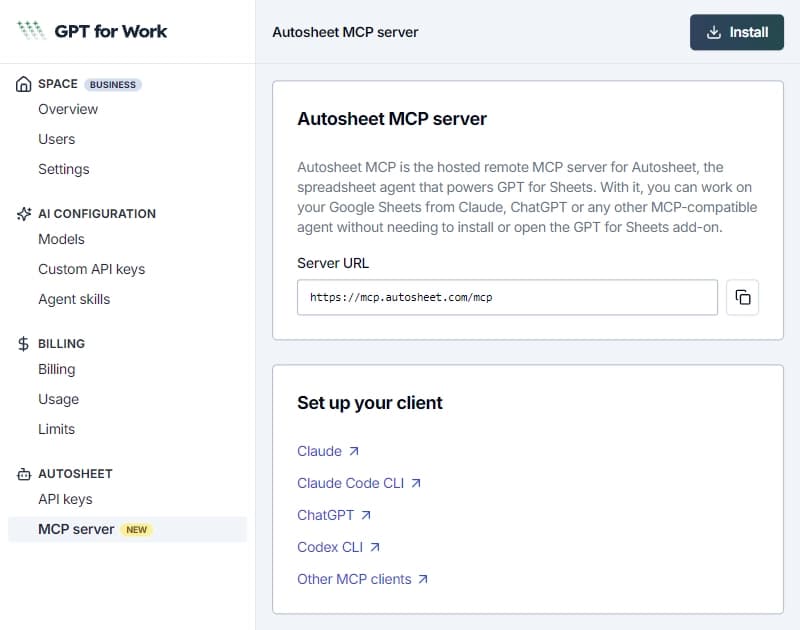Click the SPACE section heading

[58, 84]
